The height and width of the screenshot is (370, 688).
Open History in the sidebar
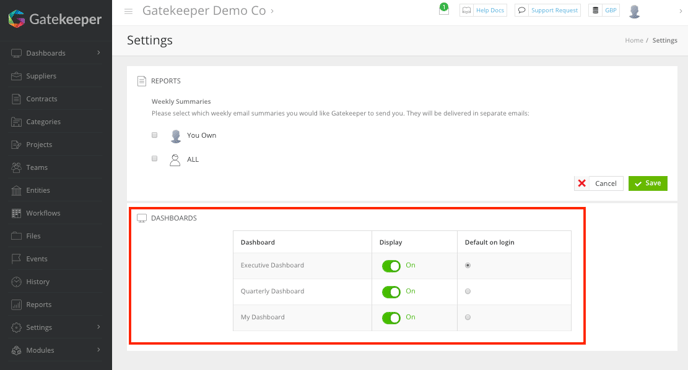(x=38, y=281)
